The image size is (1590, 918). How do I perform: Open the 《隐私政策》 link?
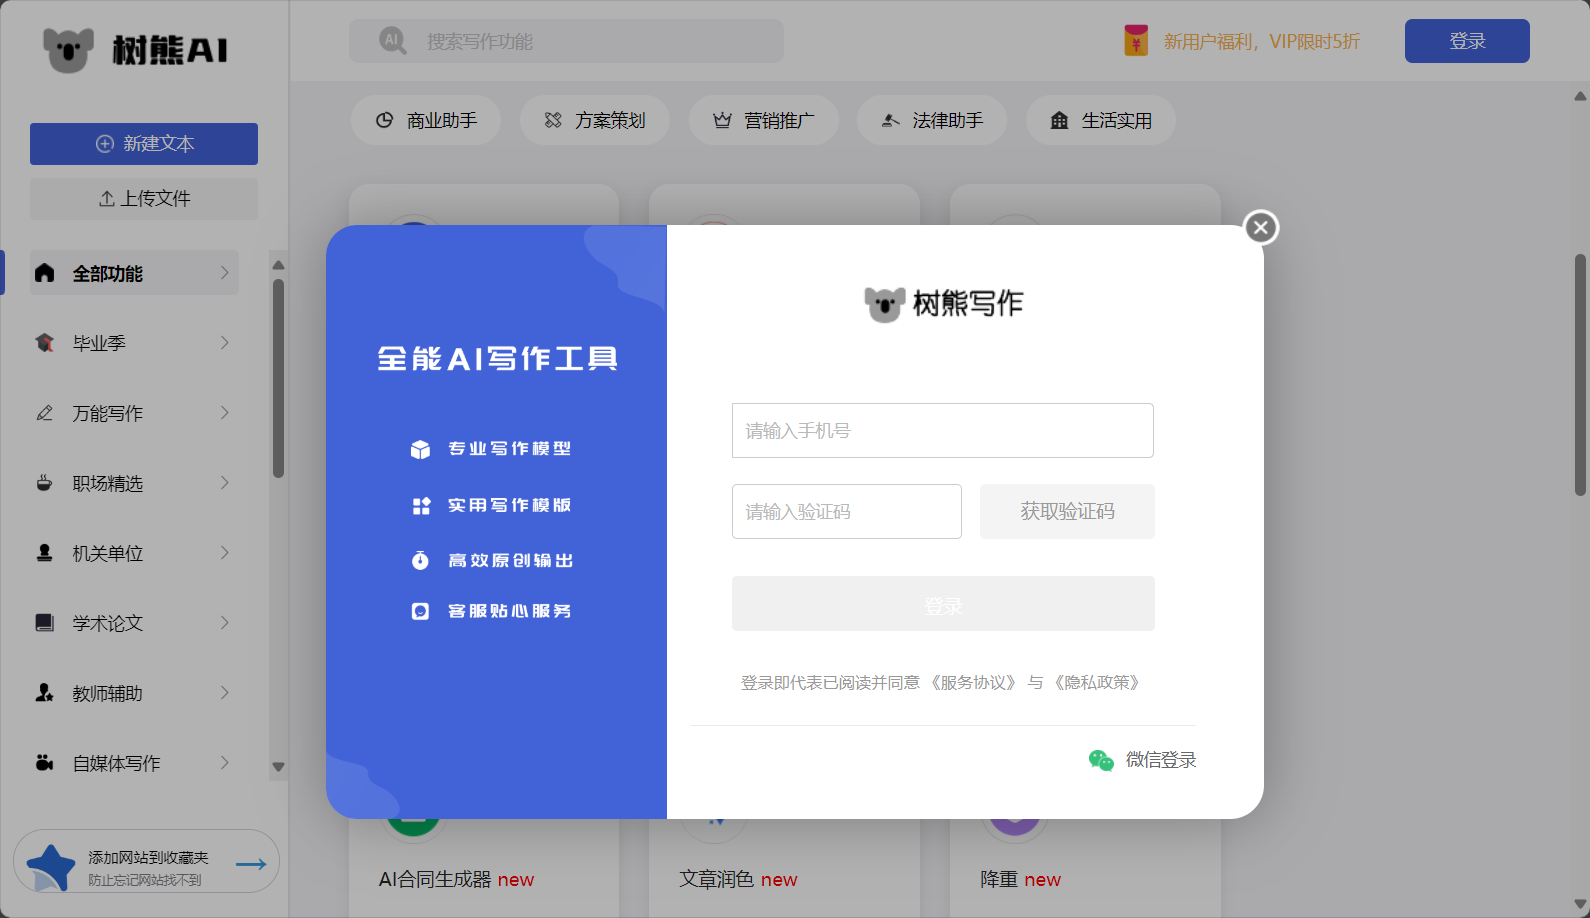[1097, 682]
